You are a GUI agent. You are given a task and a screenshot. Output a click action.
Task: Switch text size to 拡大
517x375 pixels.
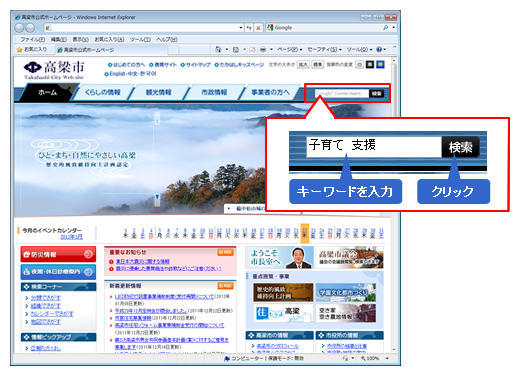(x=303, y=65)
